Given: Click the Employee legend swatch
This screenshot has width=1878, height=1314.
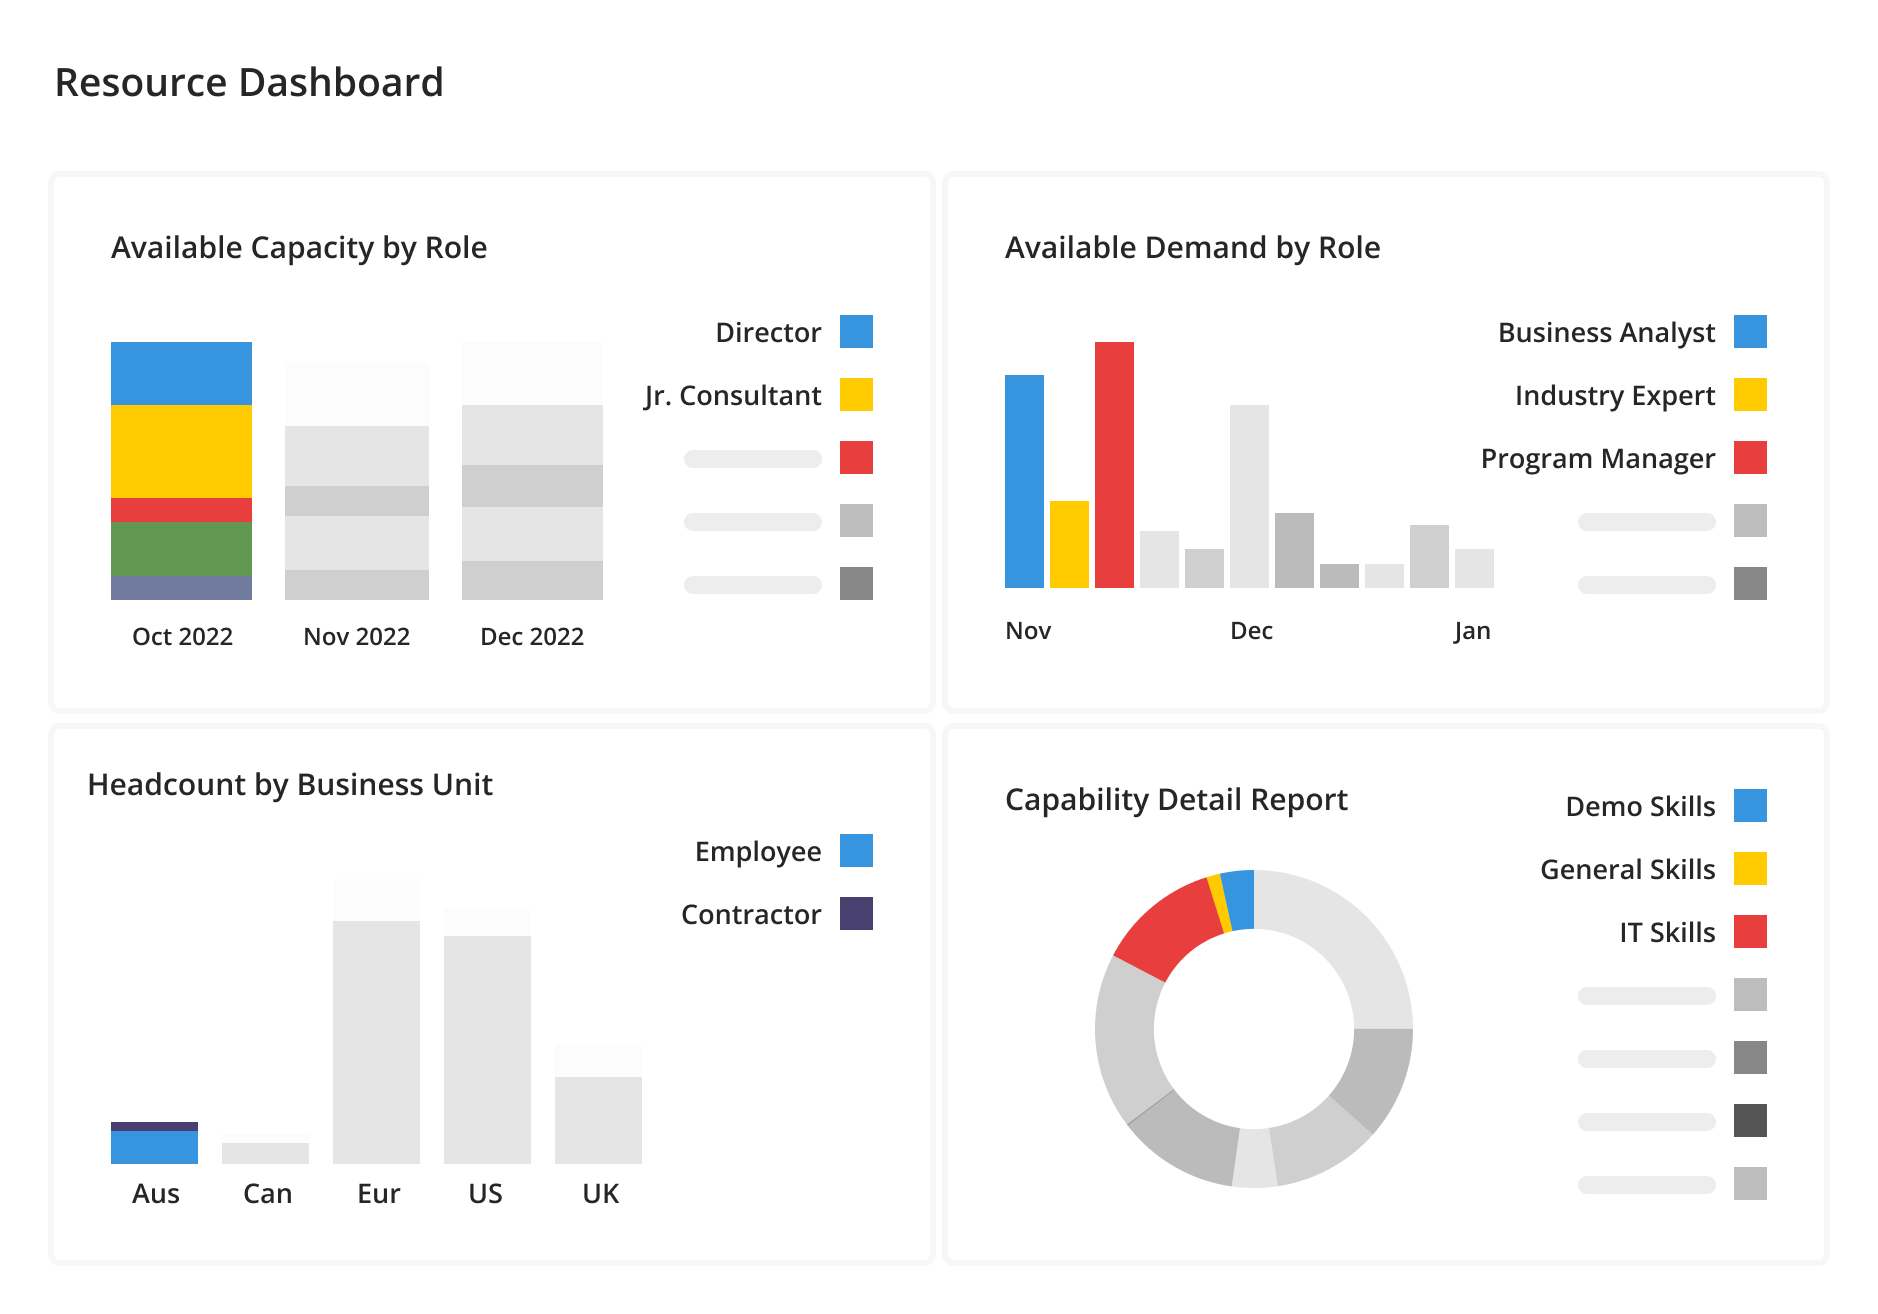Looking at the screenshot, I should coord(856,851).
